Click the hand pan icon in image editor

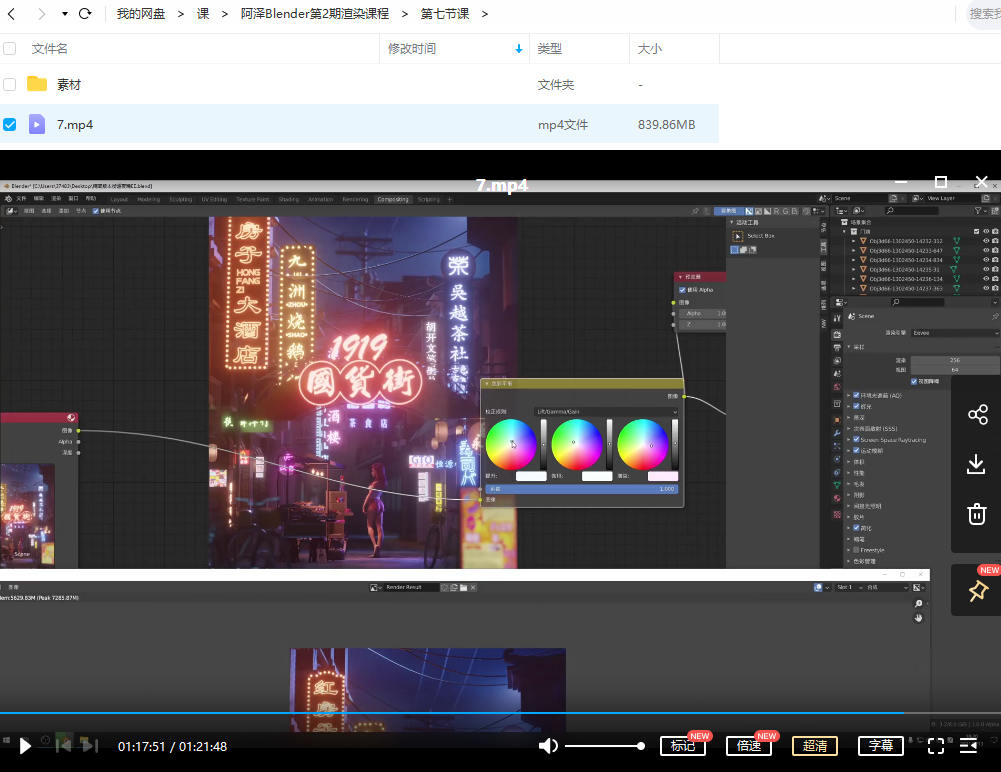919,618
